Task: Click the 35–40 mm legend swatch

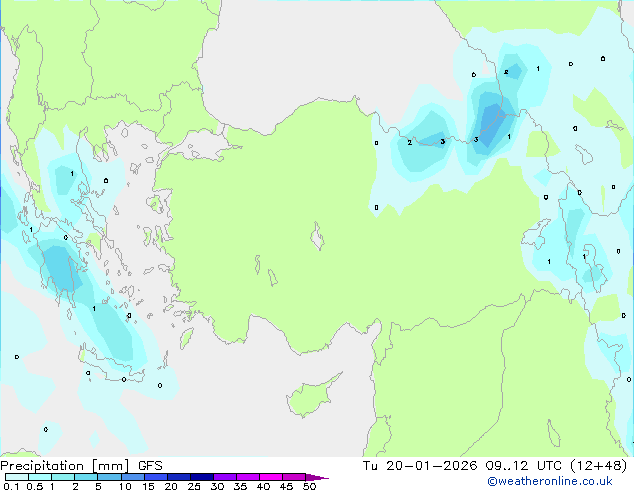Action: pyautogui.click(x=247, y=477)
